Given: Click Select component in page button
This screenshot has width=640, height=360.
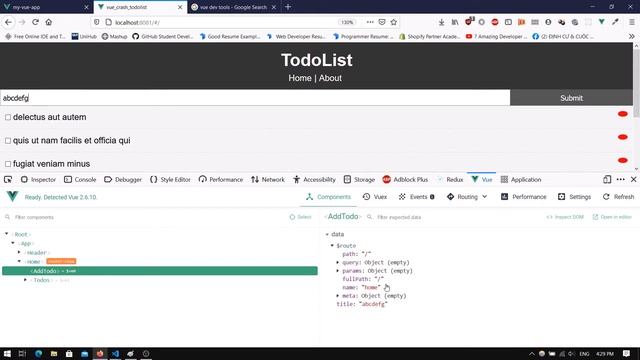Looking at the screenshot, I should [300, 217].
